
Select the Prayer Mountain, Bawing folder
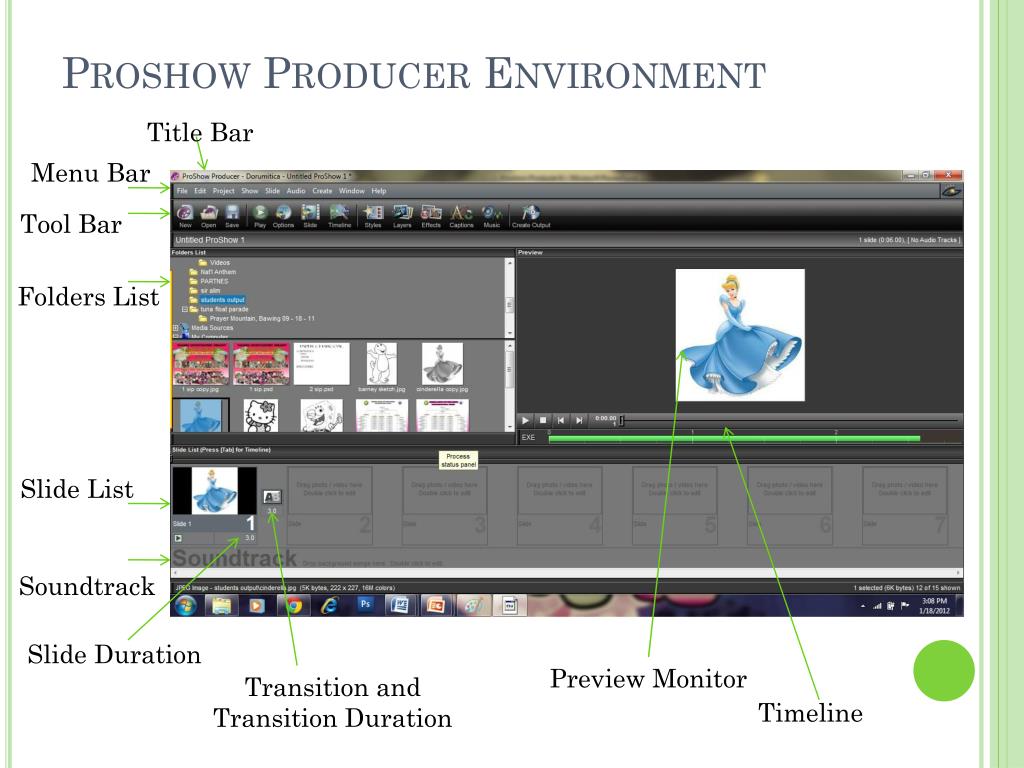[x=257, y=319]
